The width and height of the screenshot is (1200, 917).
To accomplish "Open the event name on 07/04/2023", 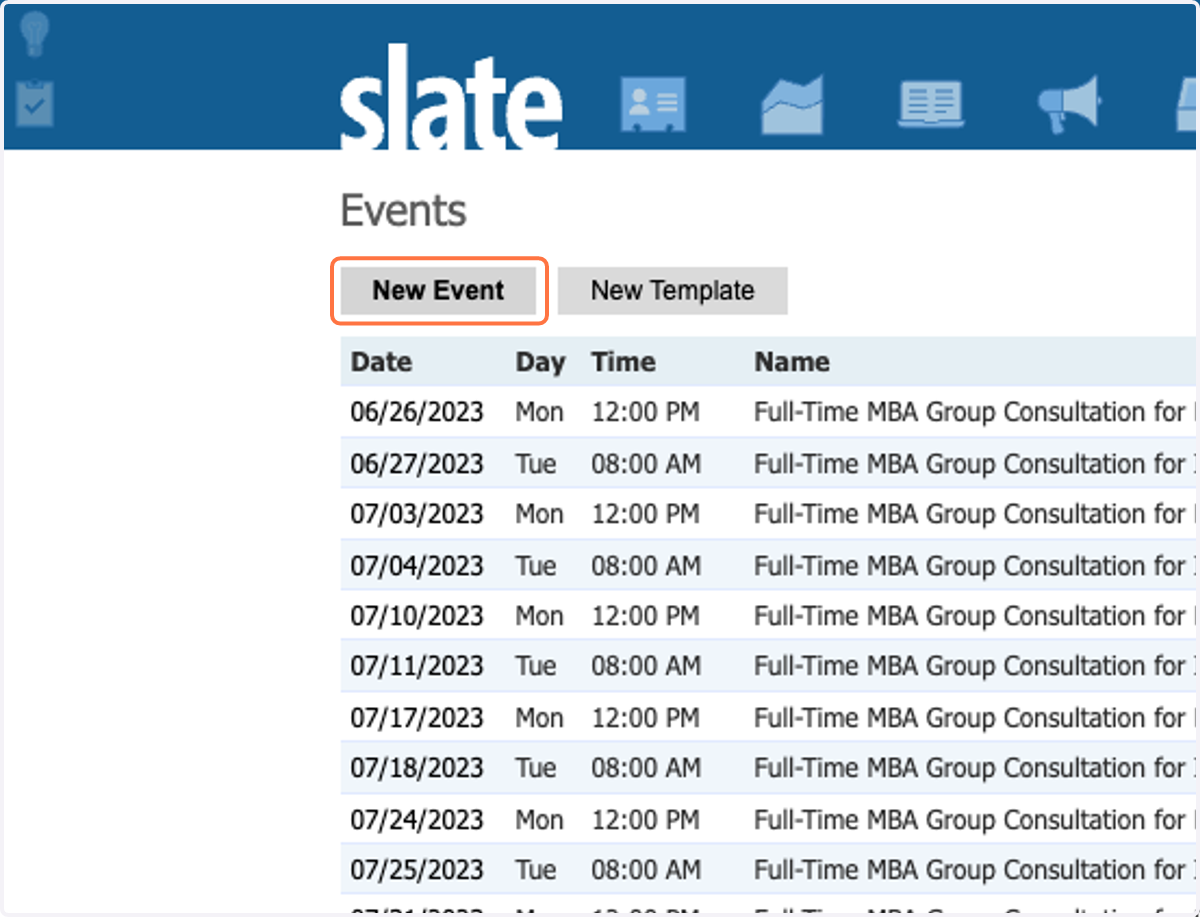I will pos(974,566).
